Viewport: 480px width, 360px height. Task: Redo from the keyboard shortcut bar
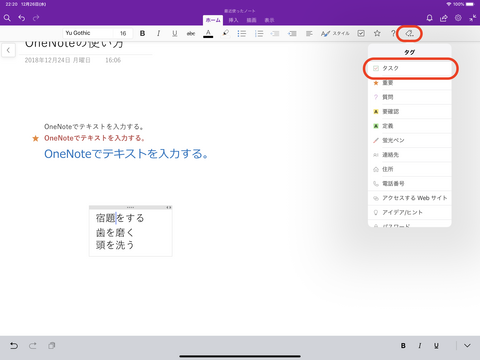click(32, 346)
